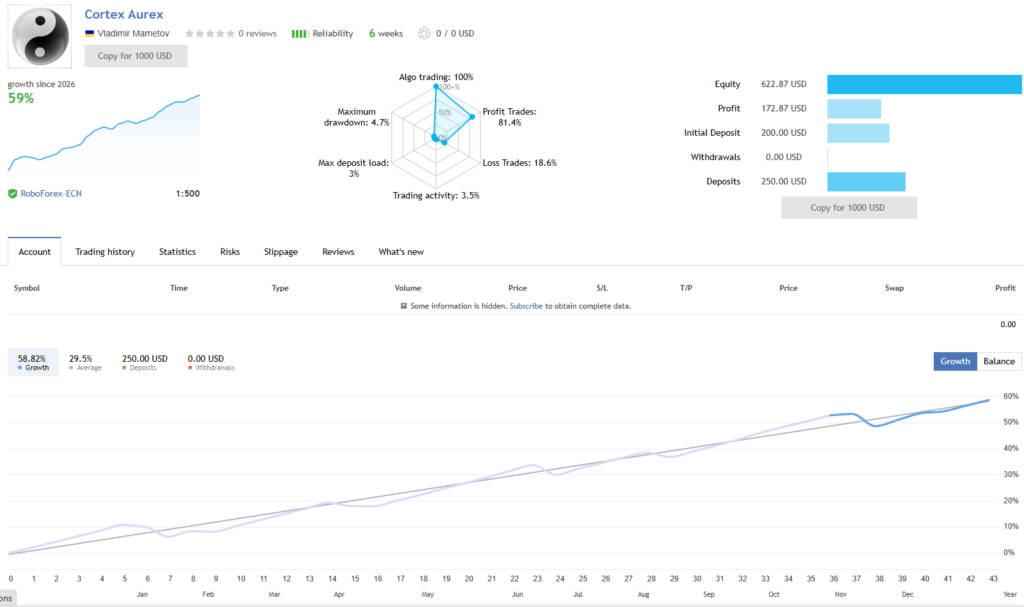Go to the Risks tab
The width and height of the screenshot is (1024, 607).
[230, 252]
